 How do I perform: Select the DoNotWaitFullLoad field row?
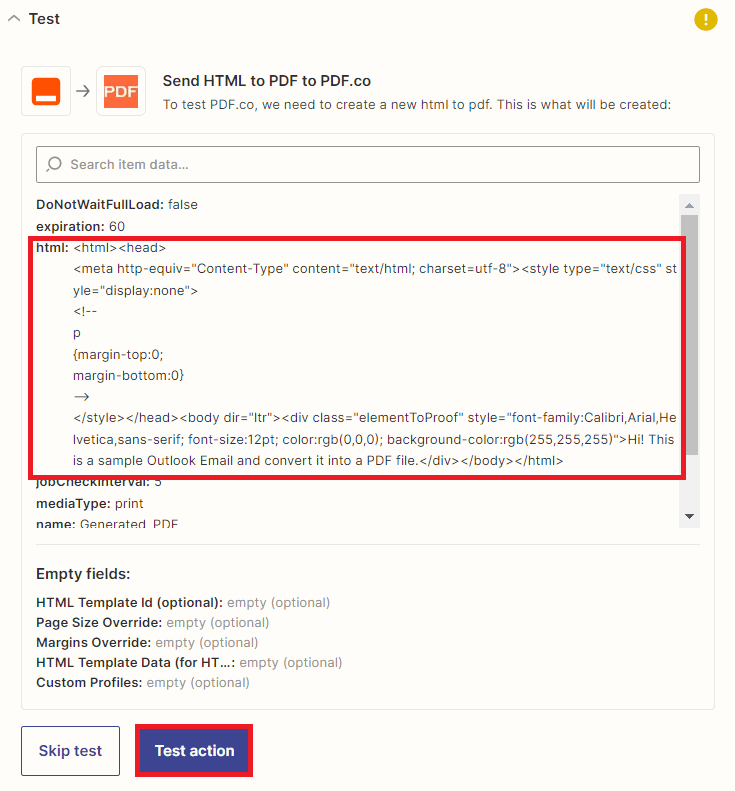(117, 204)
